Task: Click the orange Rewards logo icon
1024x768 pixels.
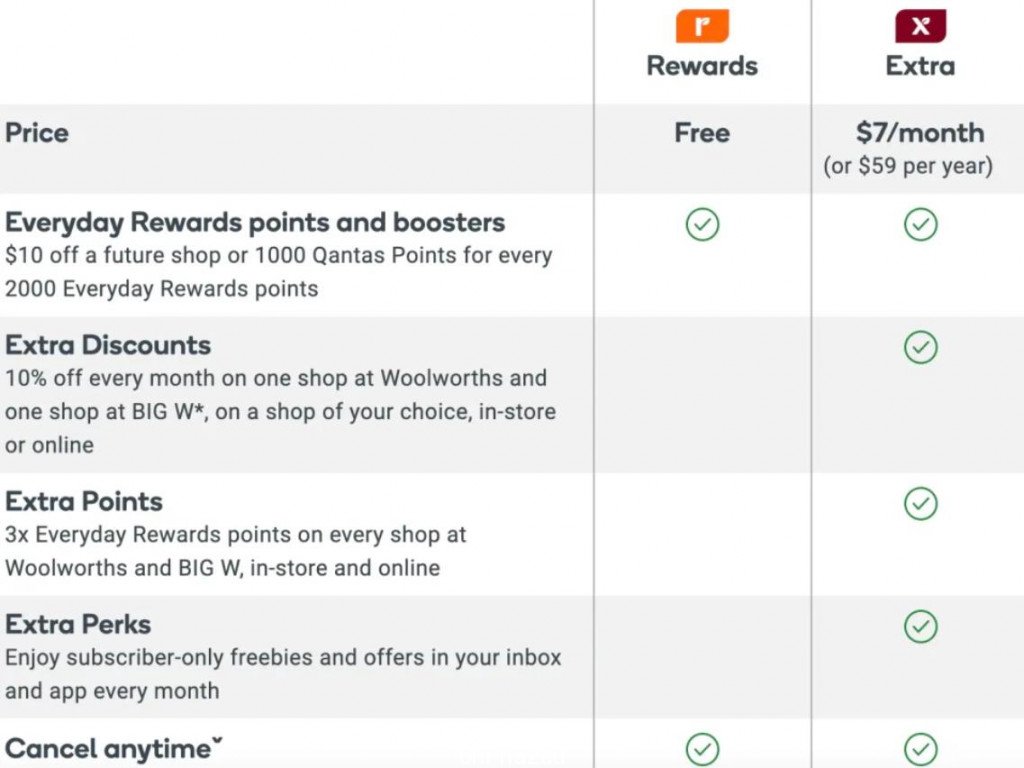Action: click(x=702, y=26)
